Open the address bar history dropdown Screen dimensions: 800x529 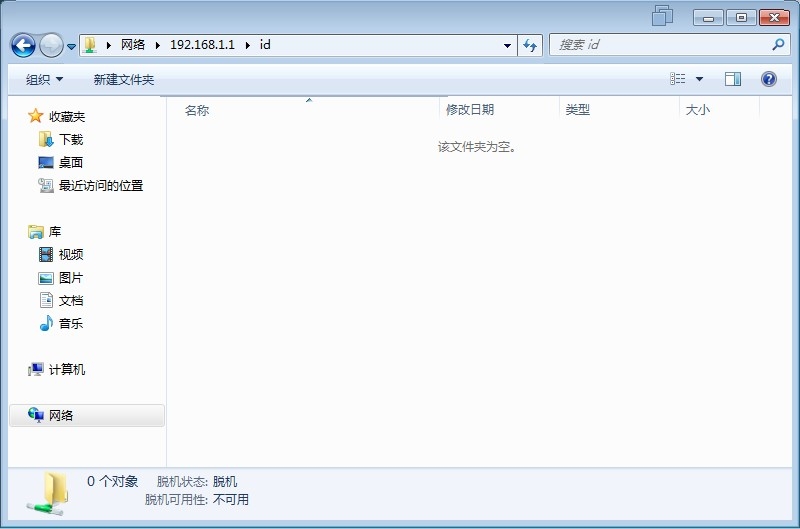click(507, 45)
